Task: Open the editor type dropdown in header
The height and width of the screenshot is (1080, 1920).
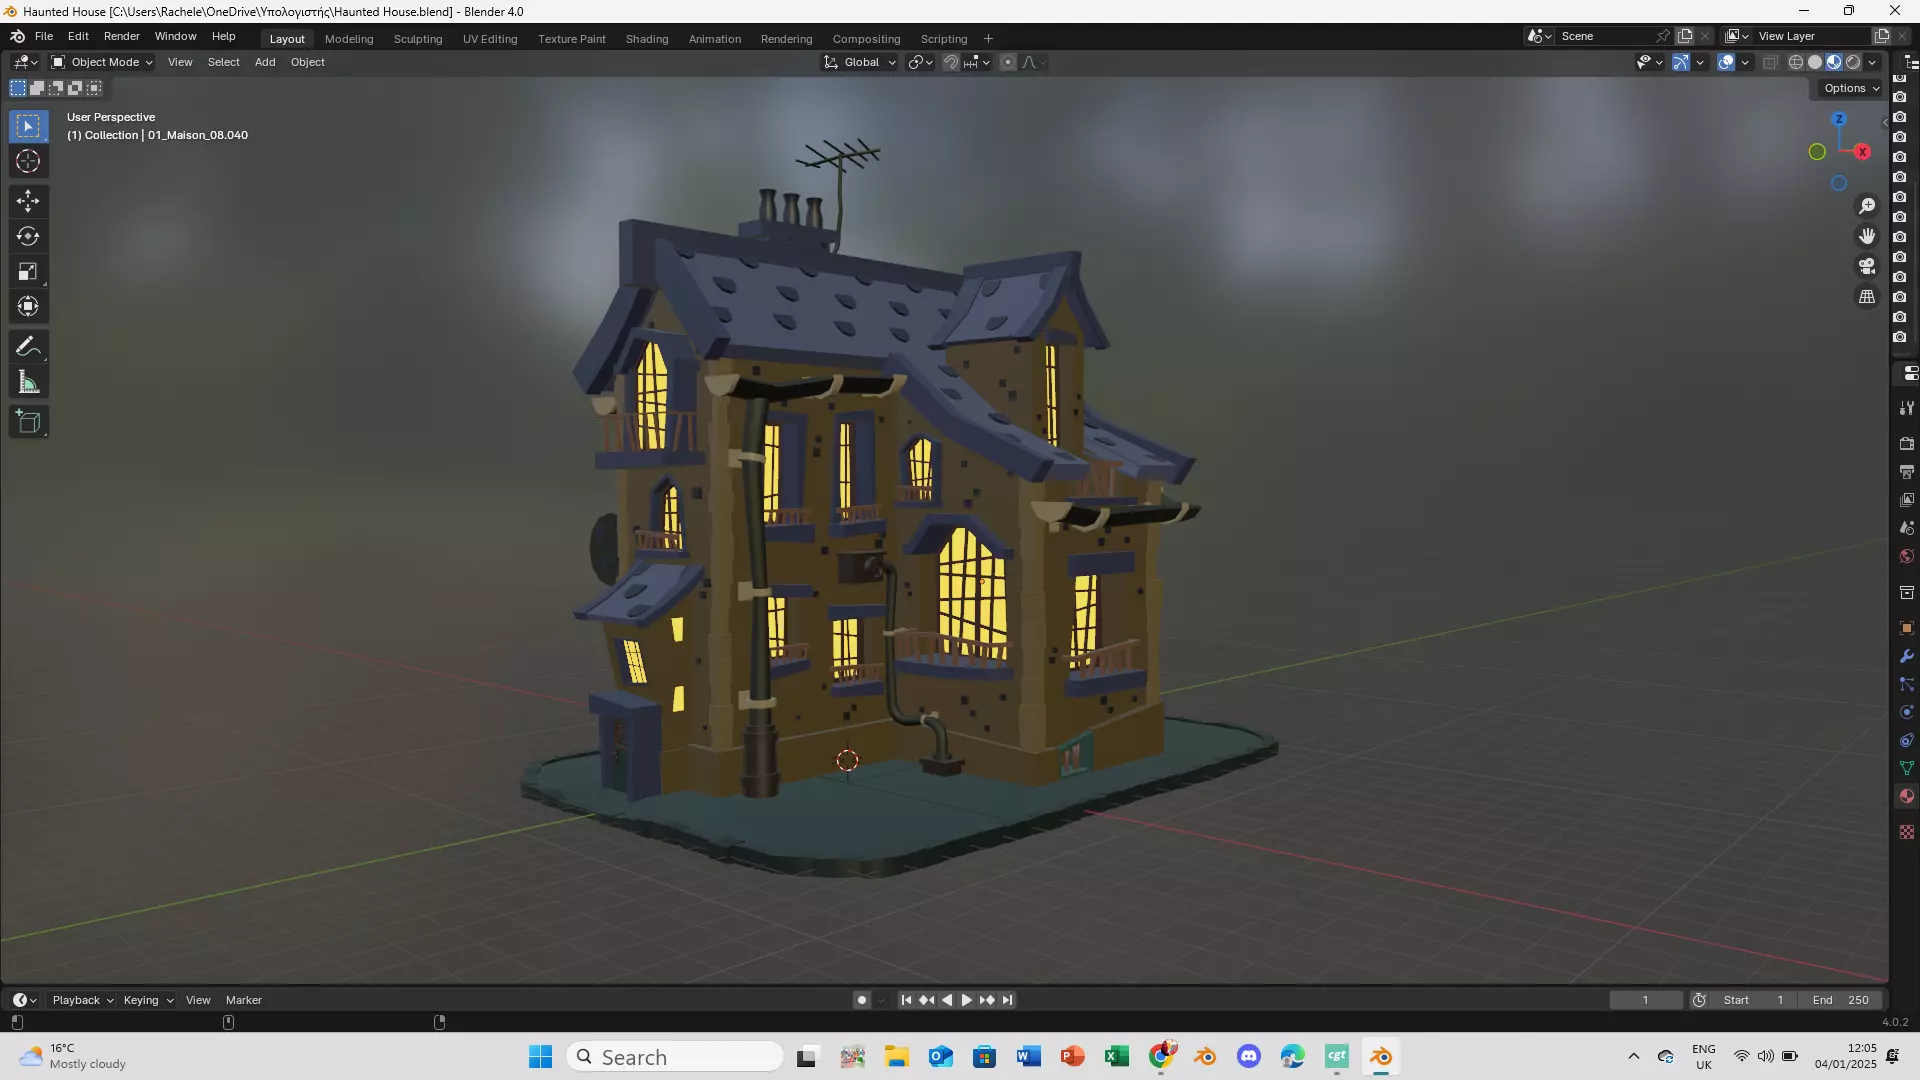Action: [x=25, y=62]
